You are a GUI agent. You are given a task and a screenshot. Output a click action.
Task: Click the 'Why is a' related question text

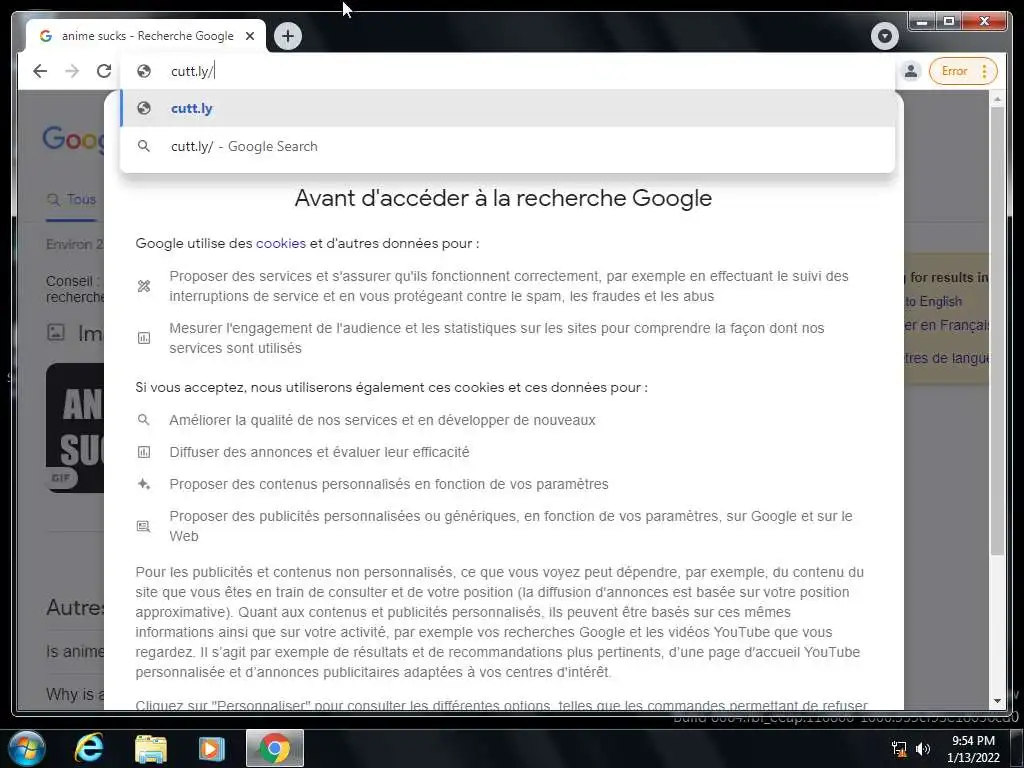coord(74,694)
